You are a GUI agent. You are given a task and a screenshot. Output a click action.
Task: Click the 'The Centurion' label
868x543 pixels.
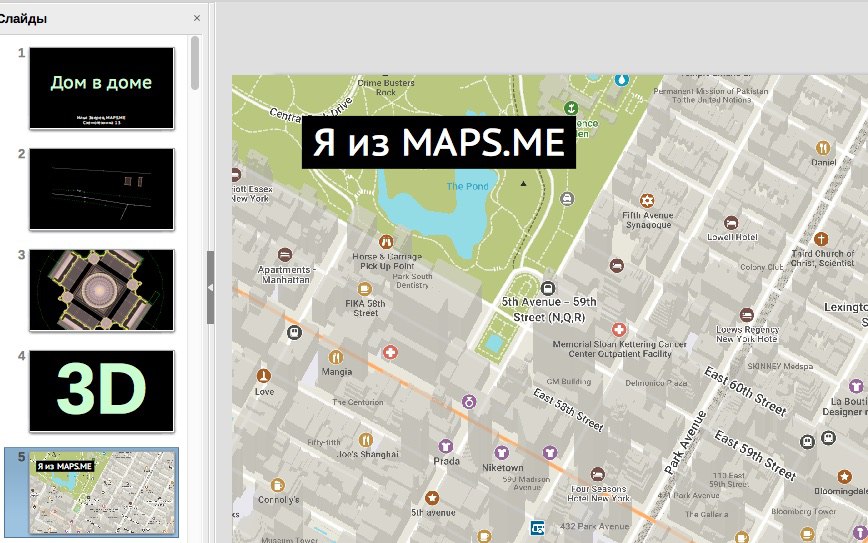358,402
